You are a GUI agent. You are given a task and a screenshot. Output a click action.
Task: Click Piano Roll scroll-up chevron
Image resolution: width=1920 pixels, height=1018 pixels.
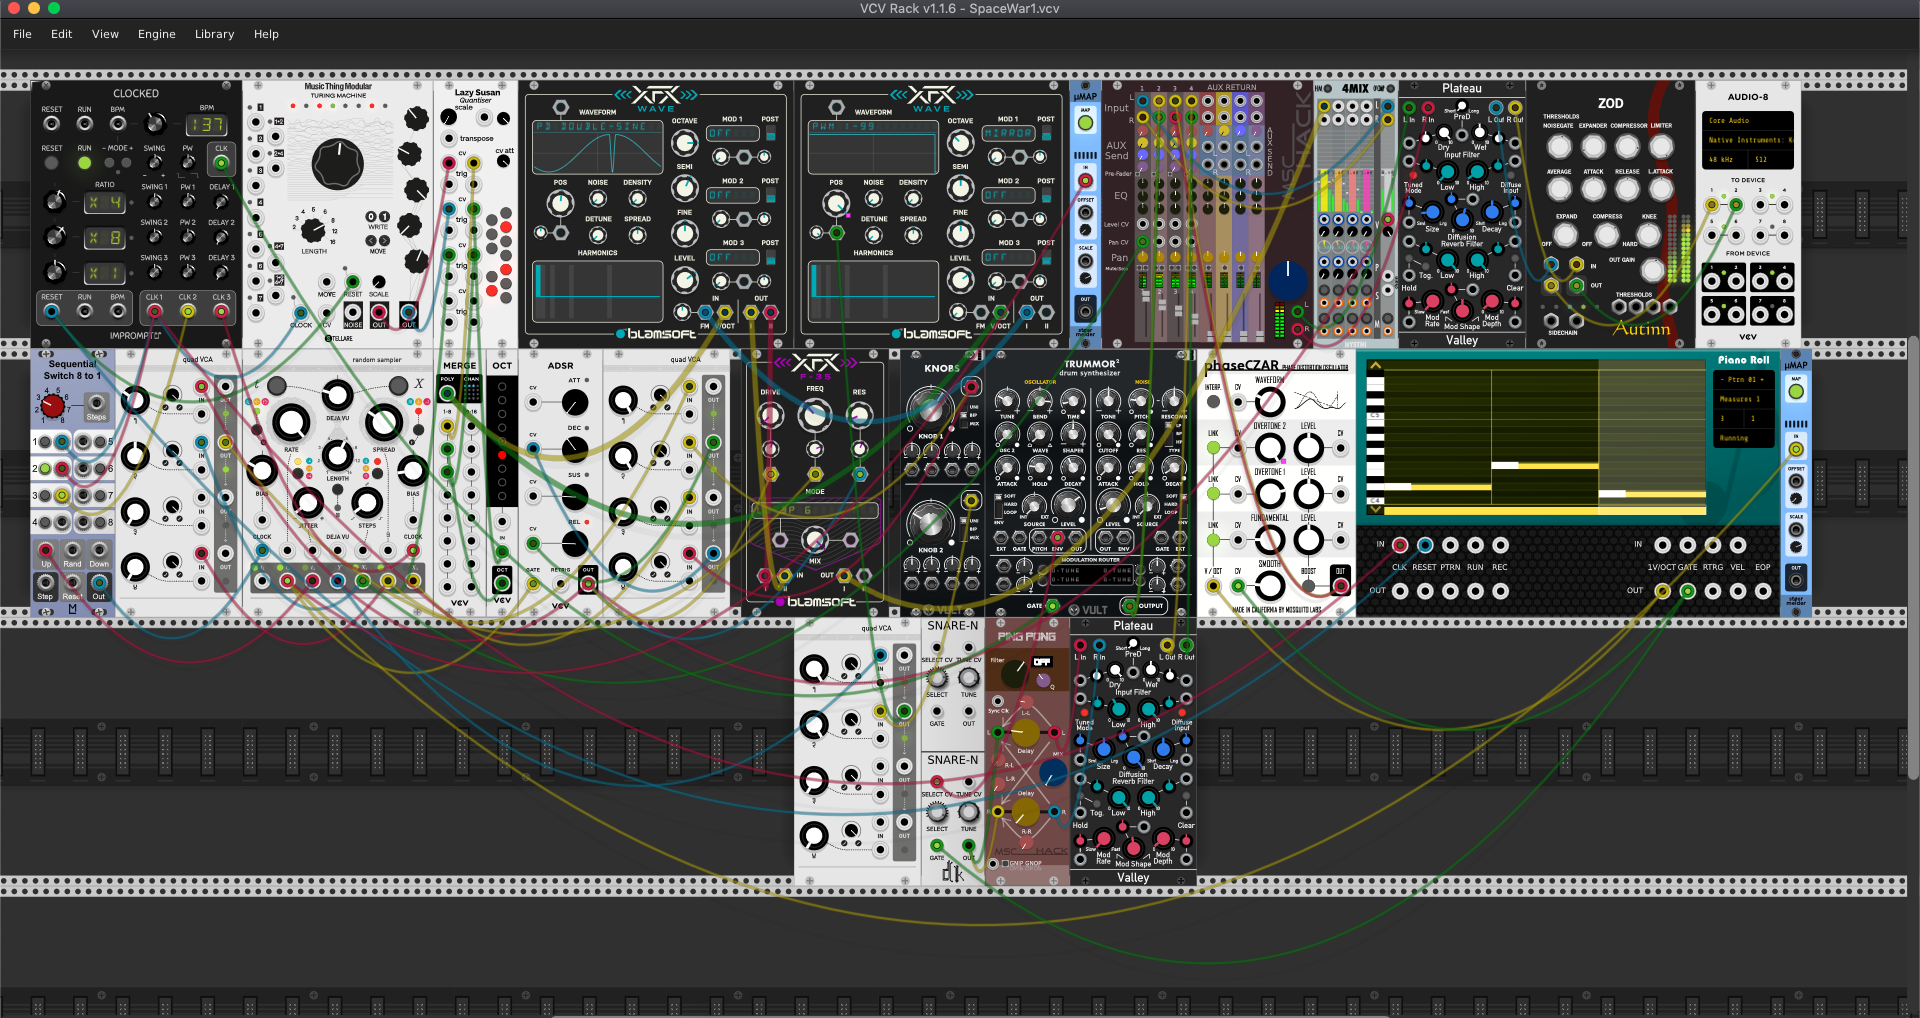tap(1375, 366)
